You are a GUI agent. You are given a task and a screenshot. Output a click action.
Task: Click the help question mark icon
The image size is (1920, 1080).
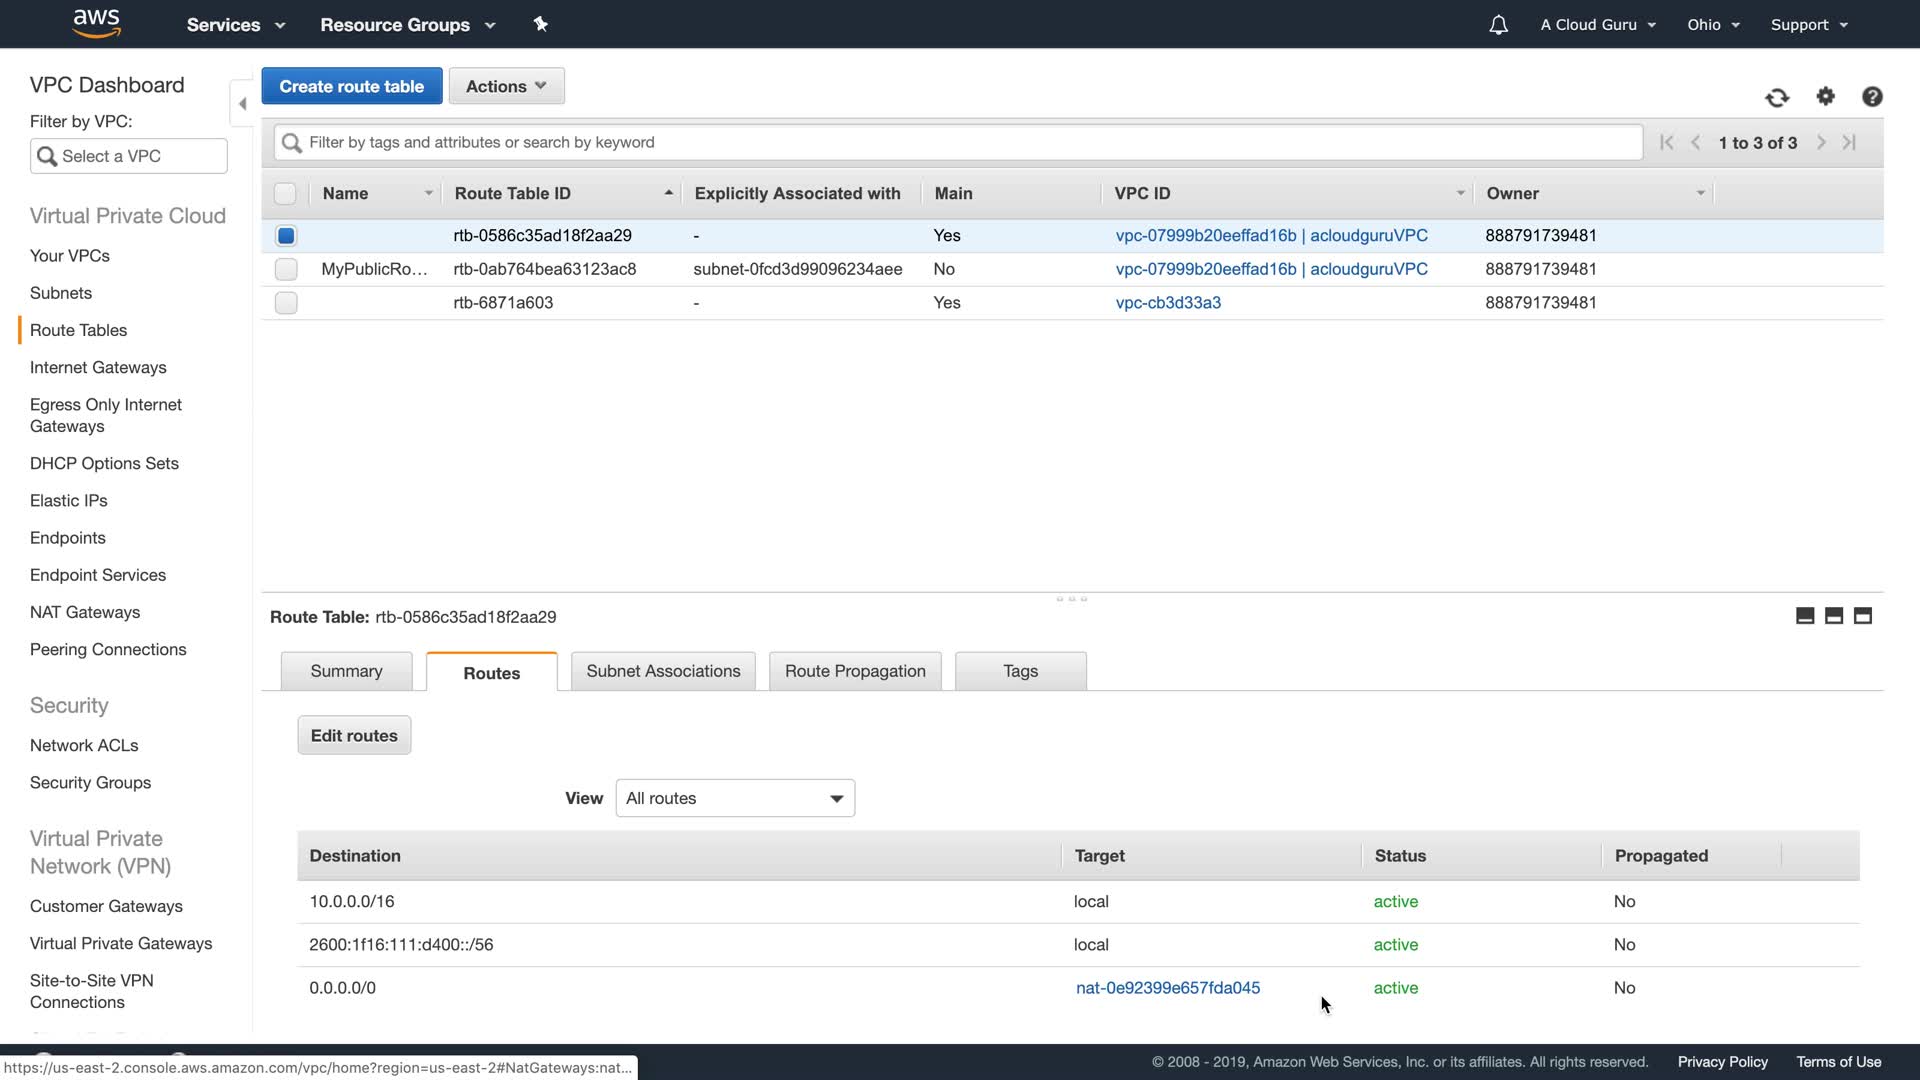pyautogui.click(x=1872, y=96)
